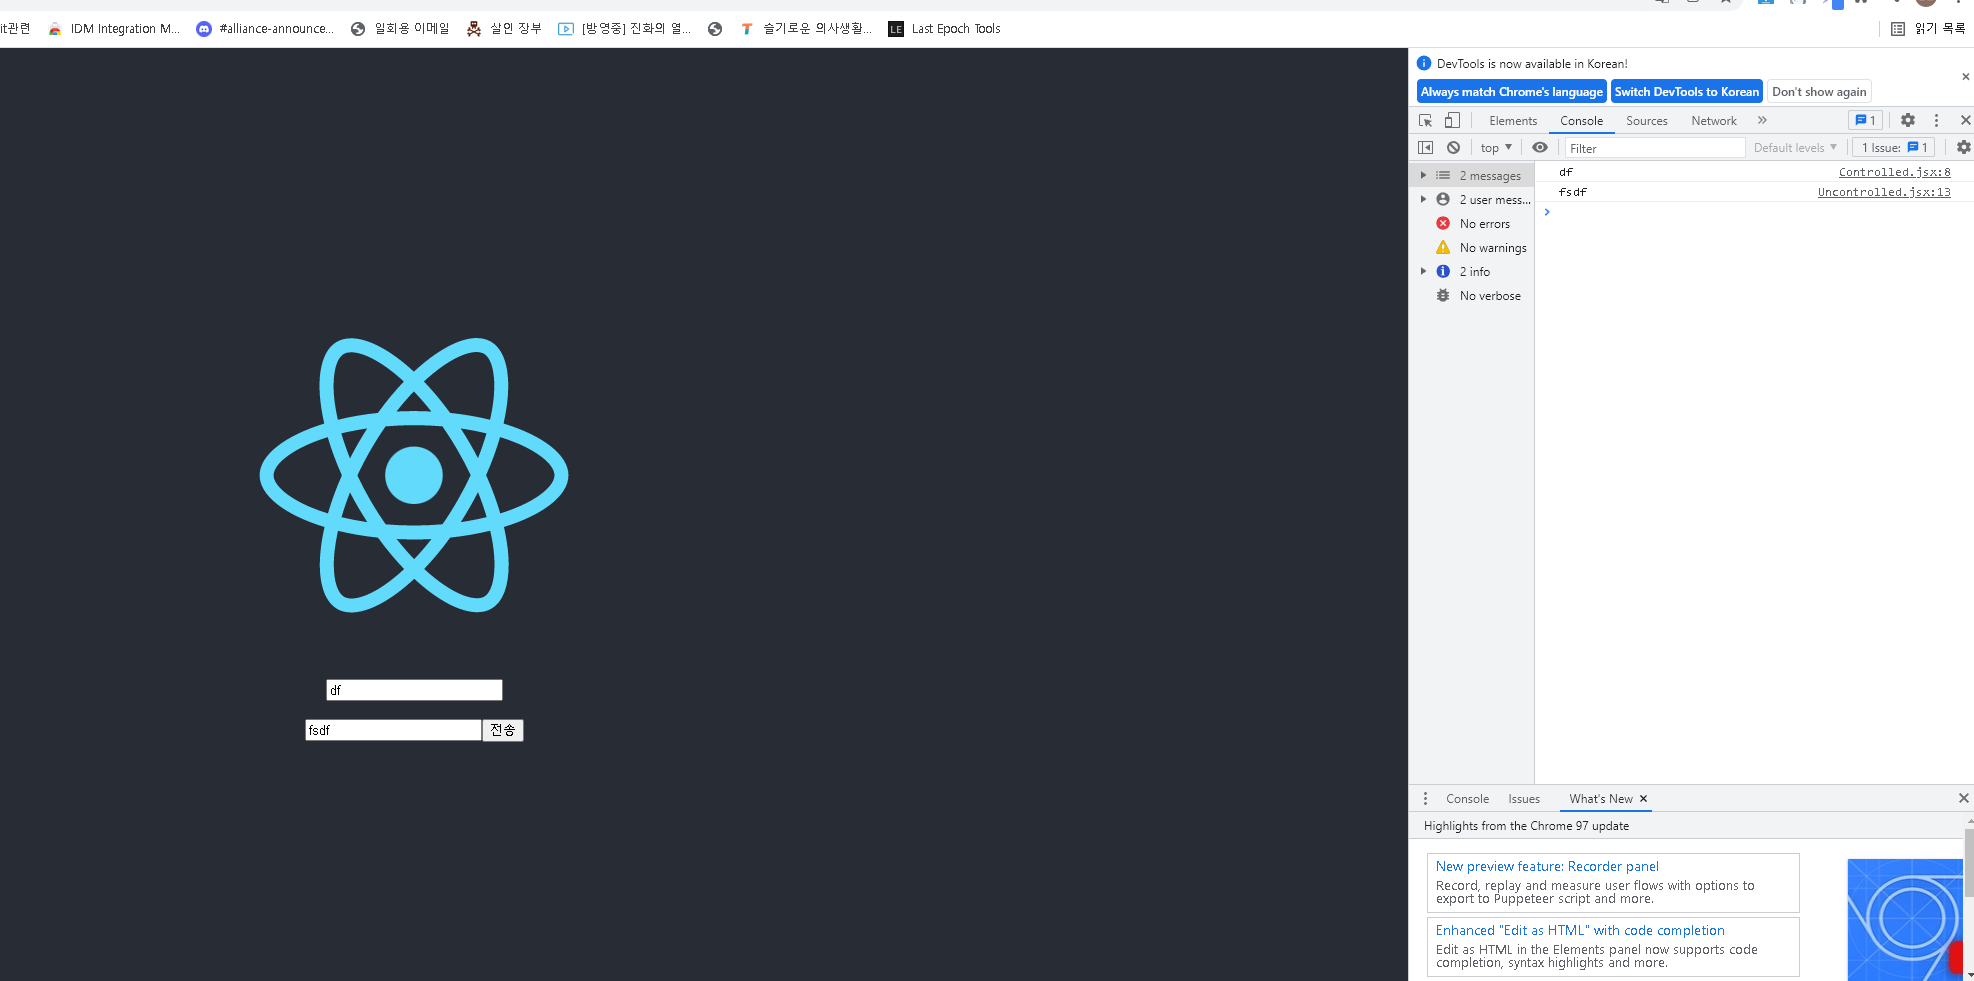Viewport: 1974px width, 981px height.
Task: Select the No verbose filter row
Action: coord(1472,296)
